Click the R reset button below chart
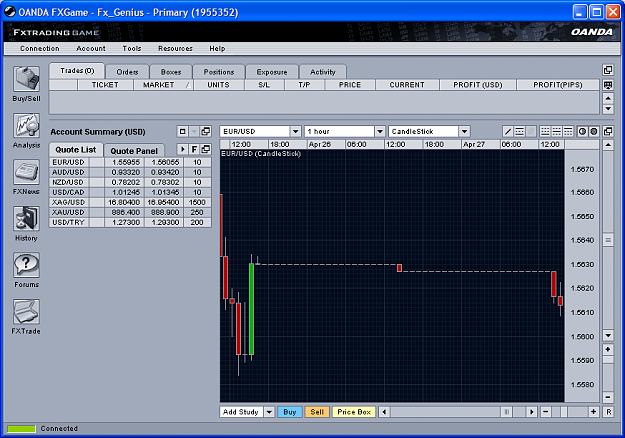This screenshot has width=625, height=438. (x=608, y=412)
